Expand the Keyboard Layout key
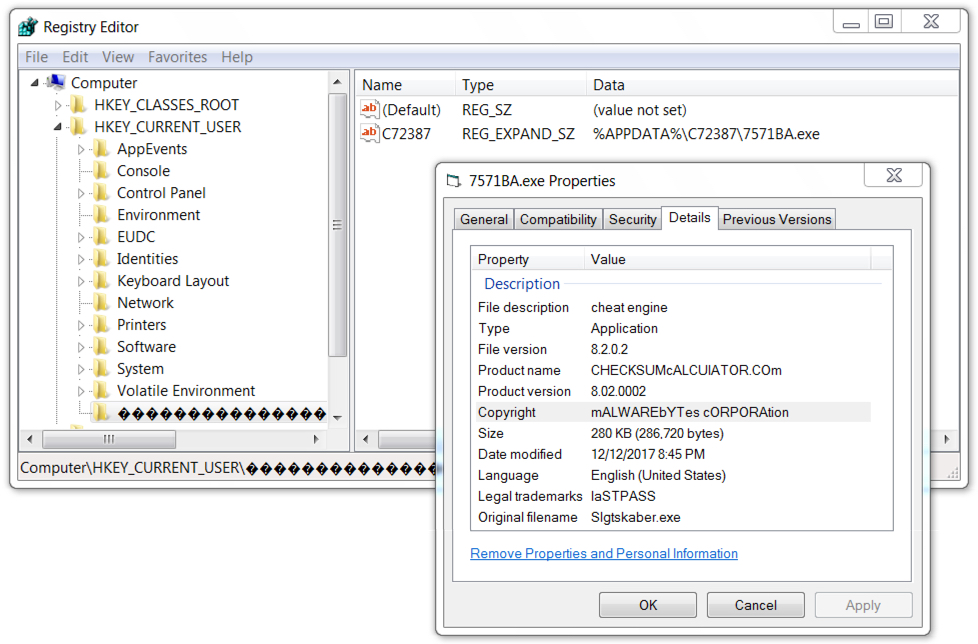Viewport: 978px width, 644px height. [81, 282]
